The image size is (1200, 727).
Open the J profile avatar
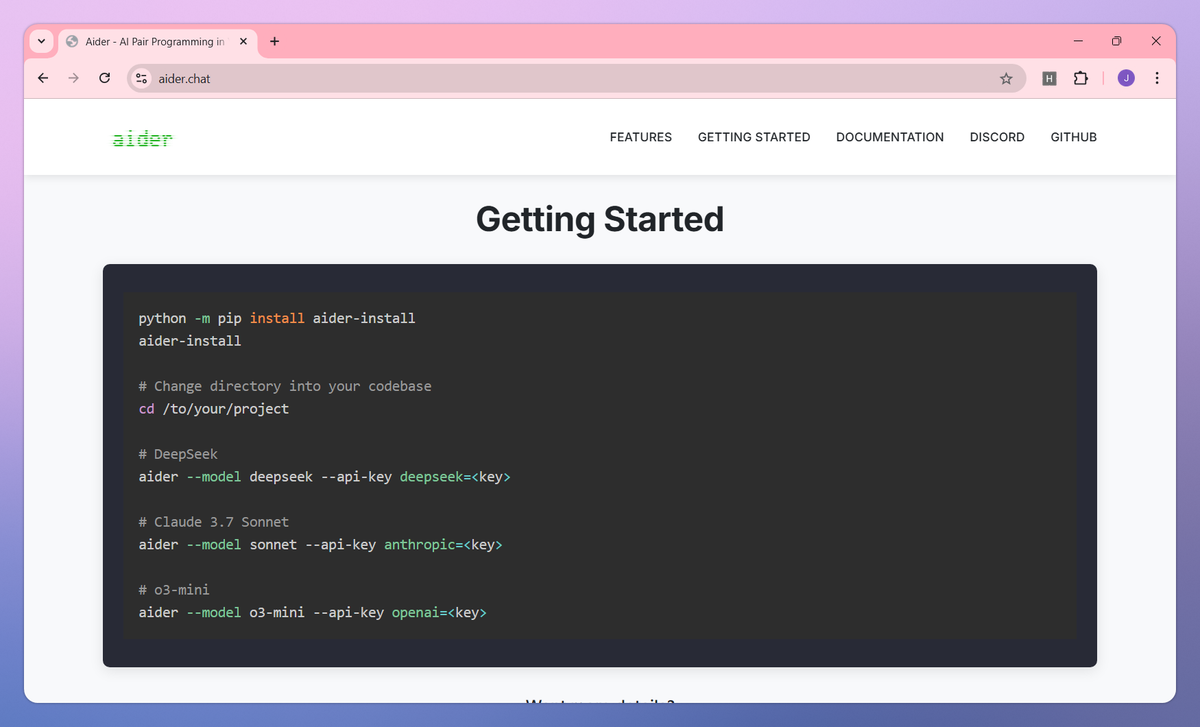1126,78
